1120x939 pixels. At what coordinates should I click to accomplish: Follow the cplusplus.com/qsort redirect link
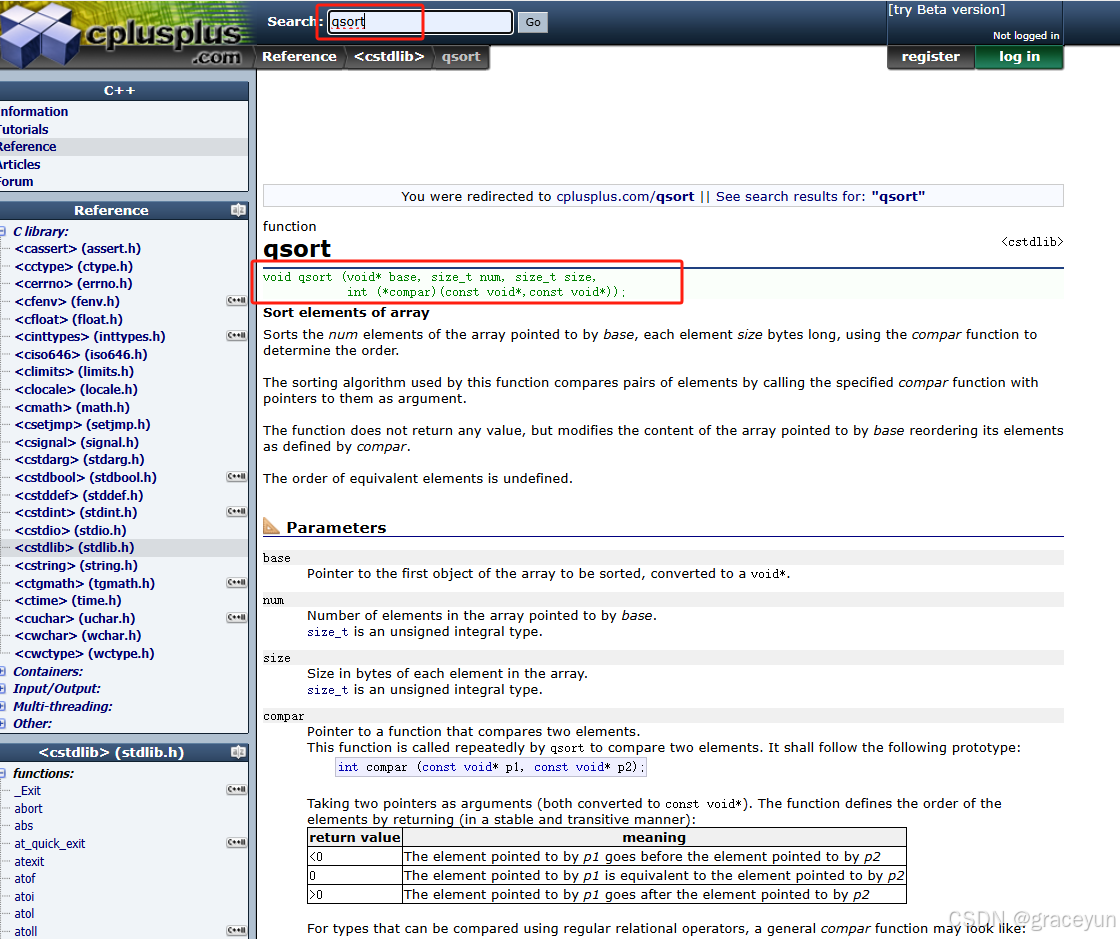[x=625, y=196]
